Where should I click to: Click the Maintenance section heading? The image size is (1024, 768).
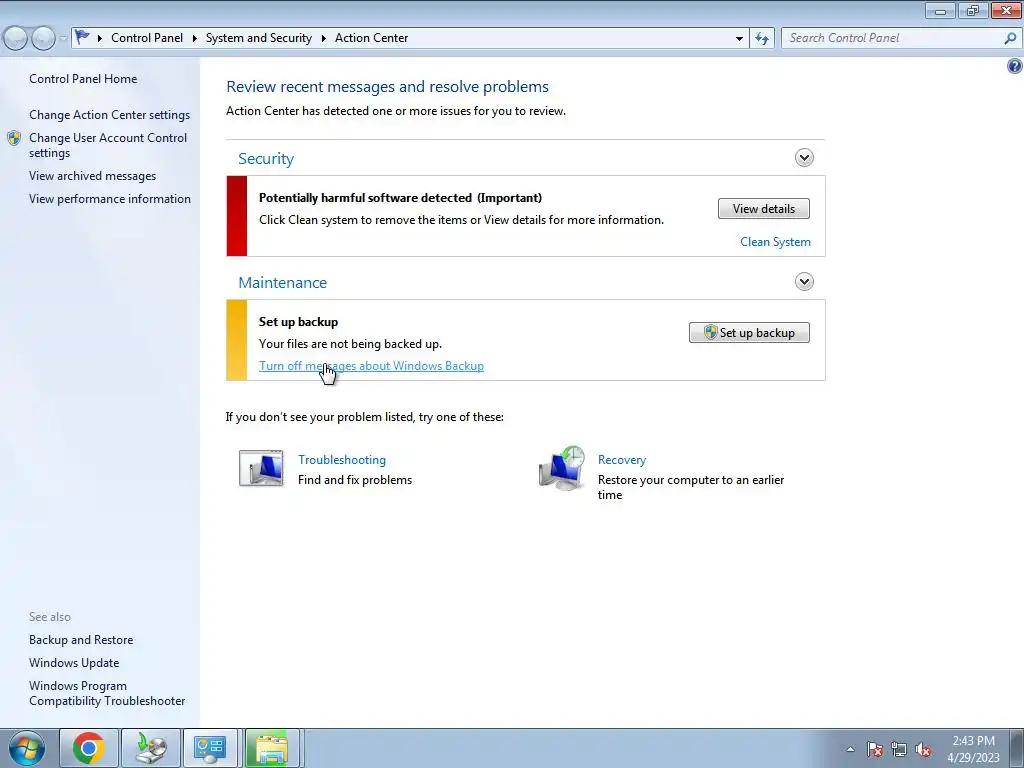[282, 283]
